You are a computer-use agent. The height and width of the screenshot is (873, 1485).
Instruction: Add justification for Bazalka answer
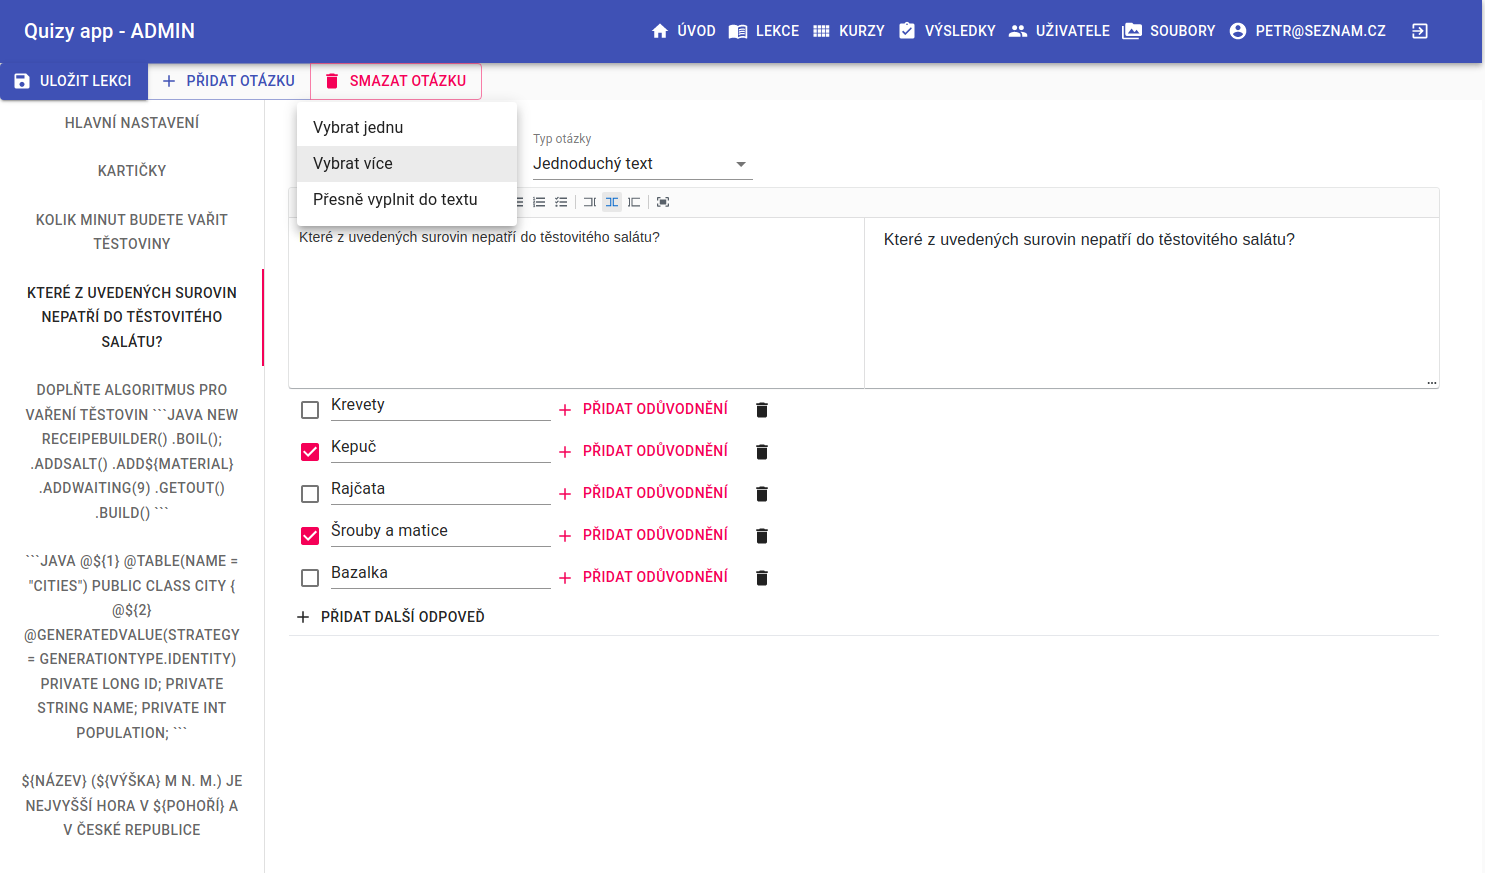[643, 577]
